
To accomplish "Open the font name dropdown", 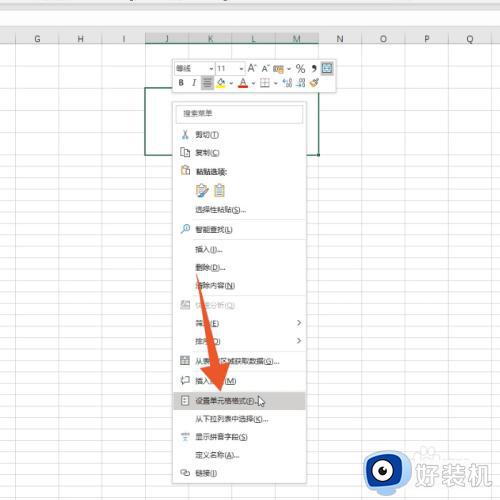I will click(x=211, y=69).
